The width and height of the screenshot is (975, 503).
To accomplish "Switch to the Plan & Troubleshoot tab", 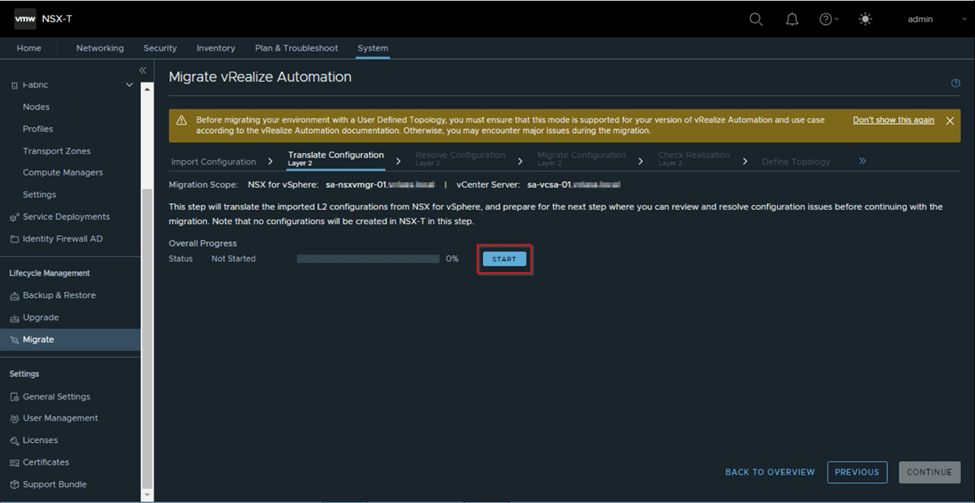I will (296, 48).
